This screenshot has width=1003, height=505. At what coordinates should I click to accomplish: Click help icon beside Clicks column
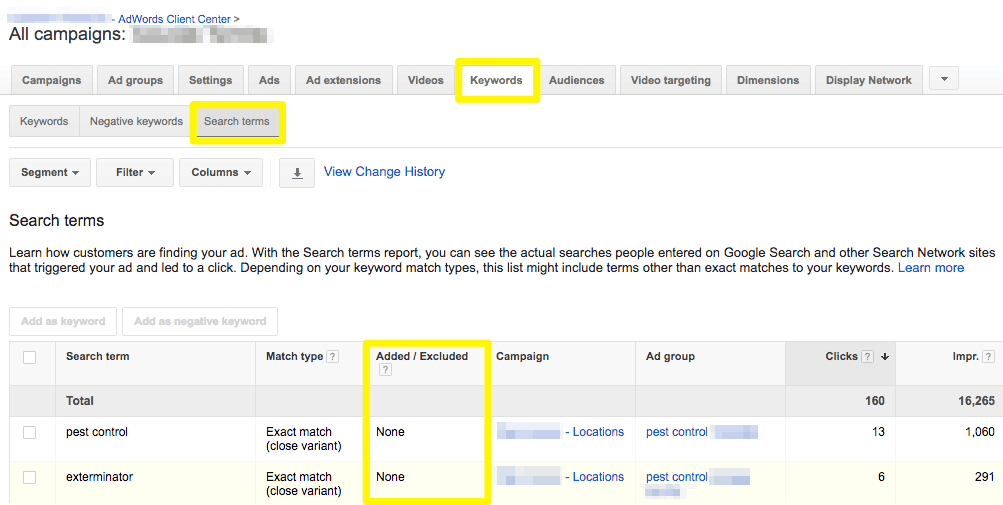[867, 357]
